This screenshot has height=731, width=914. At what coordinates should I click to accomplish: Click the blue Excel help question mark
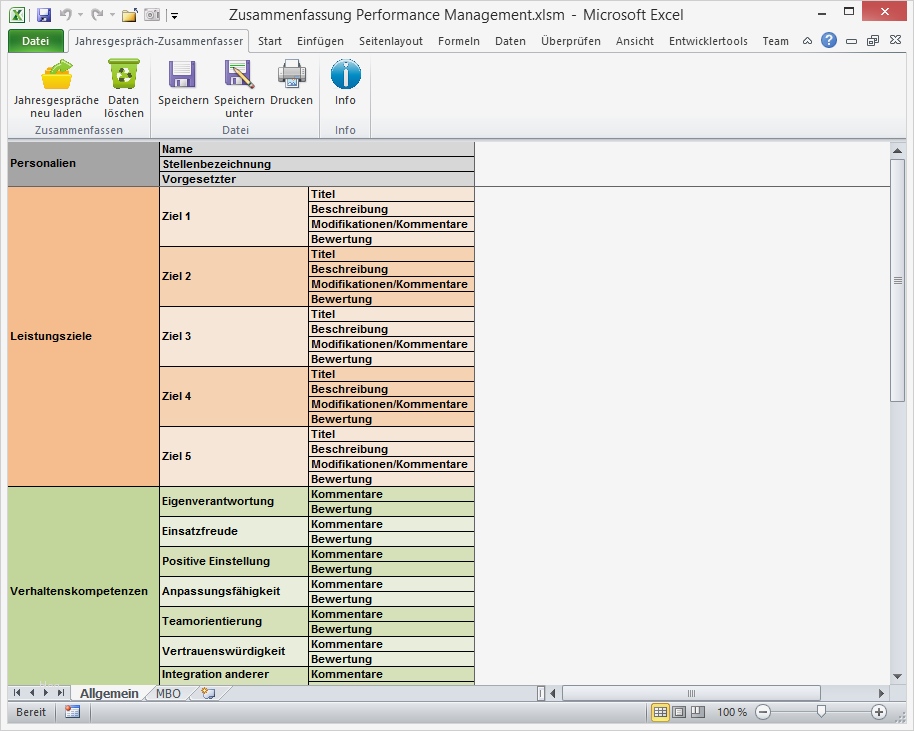829,41
